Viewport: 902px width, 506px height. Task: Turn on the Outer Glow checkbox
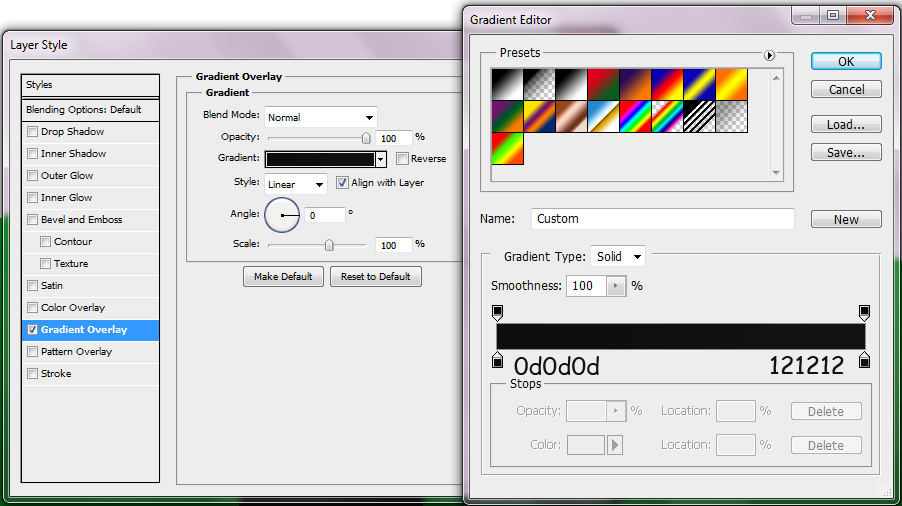[x=33, y=175]
